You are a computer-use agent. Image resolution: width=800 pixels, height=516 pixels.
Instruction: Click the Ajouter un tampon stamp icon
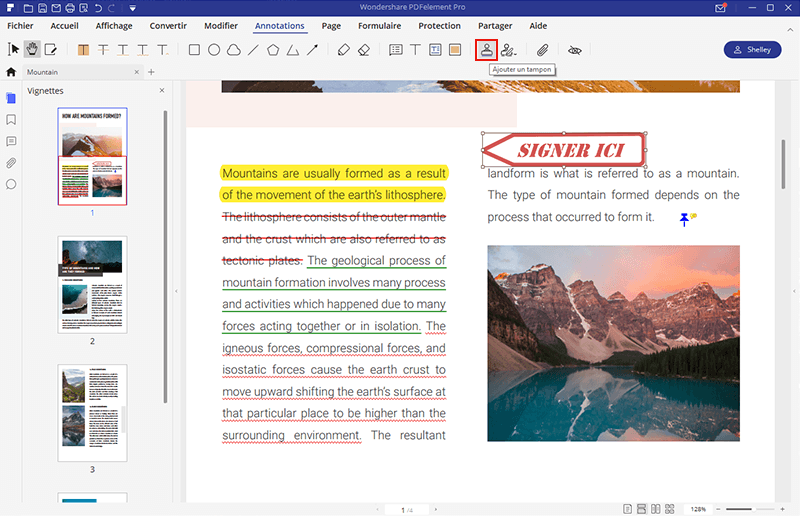point(486,50)
